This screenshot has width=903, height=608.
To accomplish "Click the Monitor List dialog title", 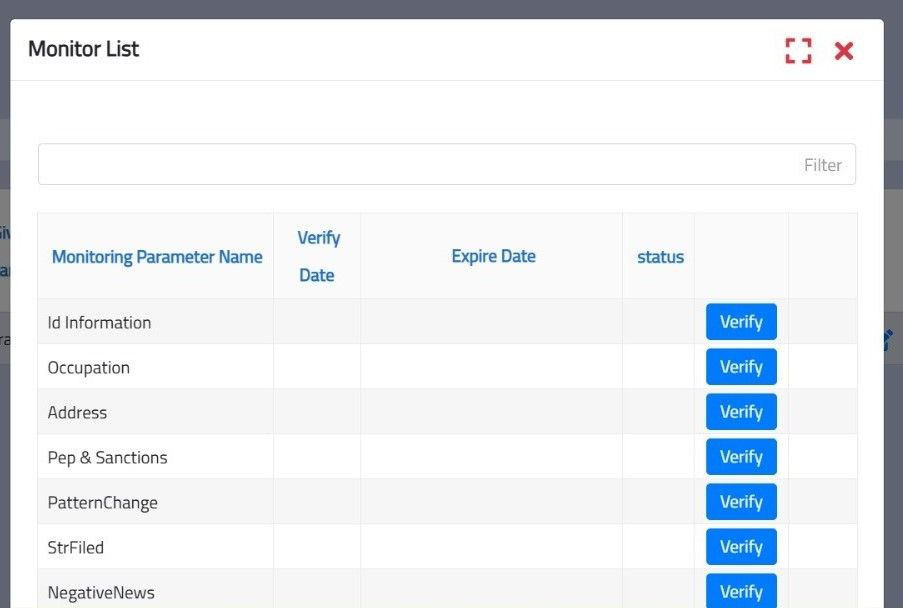I will click(x=84, y=49).
